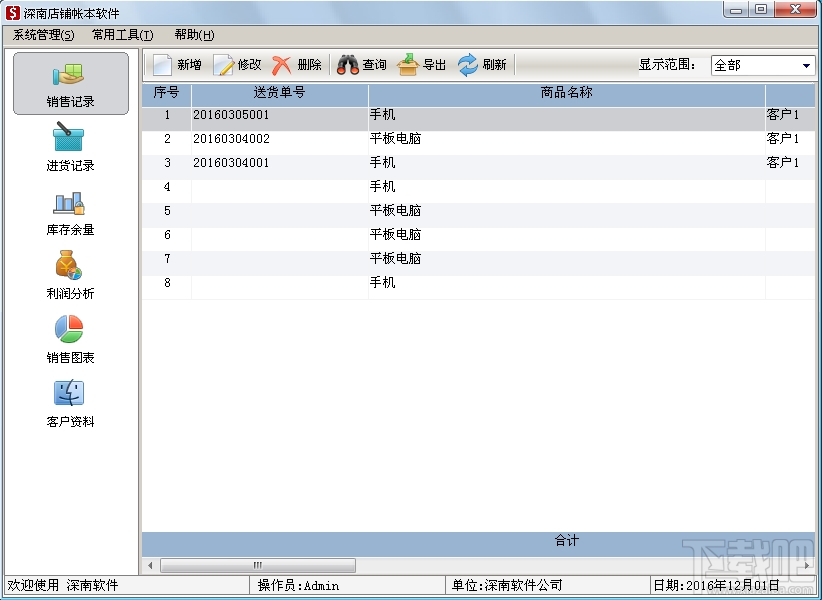The height and width of the screenshot is (600, 822).
Task: Click 客户1 in row 3
Action: [783, 163]
